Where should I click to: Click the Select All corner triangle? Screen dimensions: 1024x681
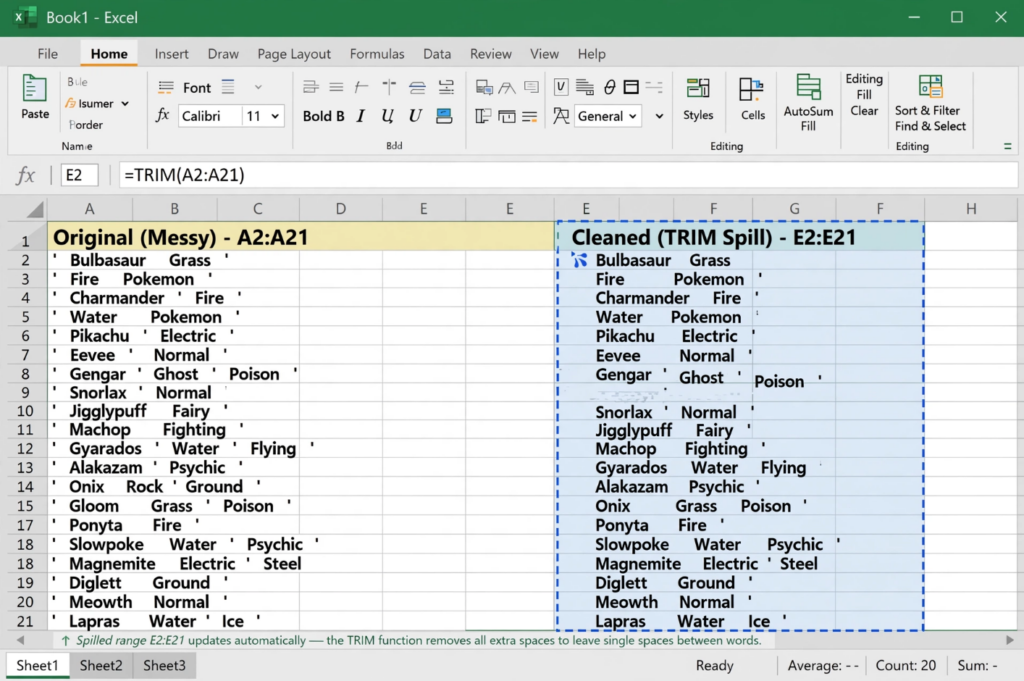tap(35, 209)
